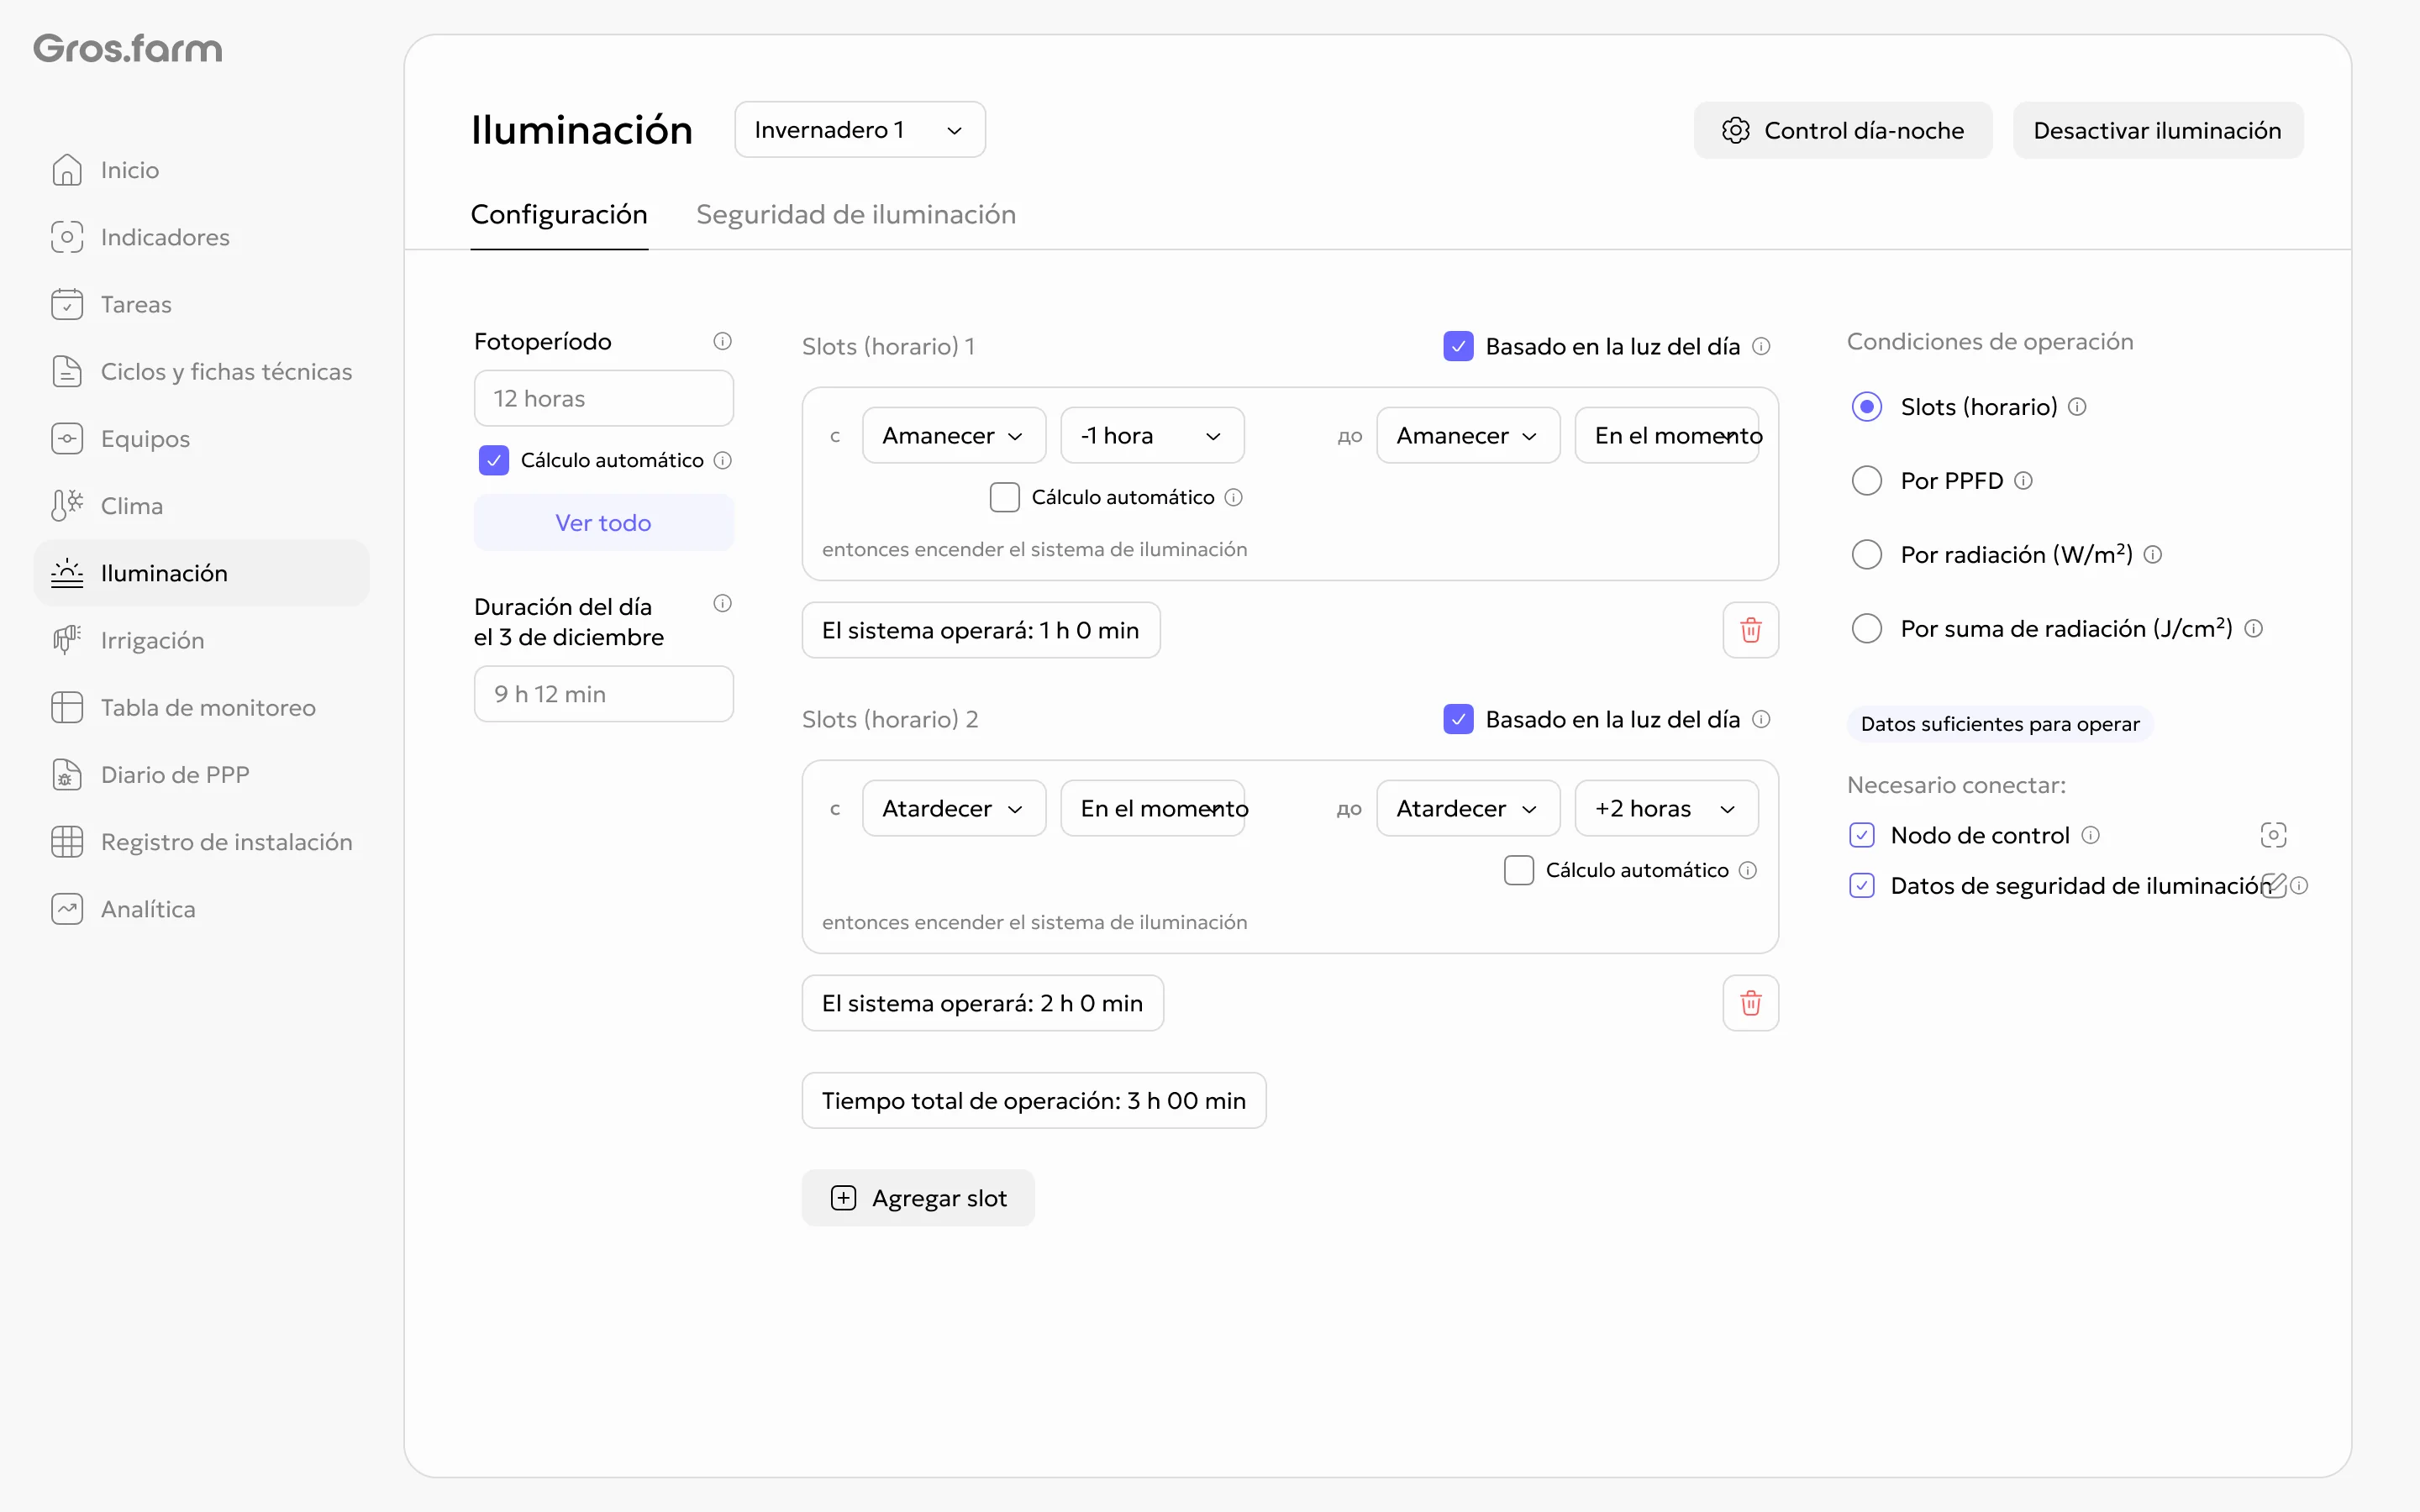This screenshot has width=2420, height=1512.
Task: Click info icon of slot 1 Basado en la luz
Action: (1761, 346)
